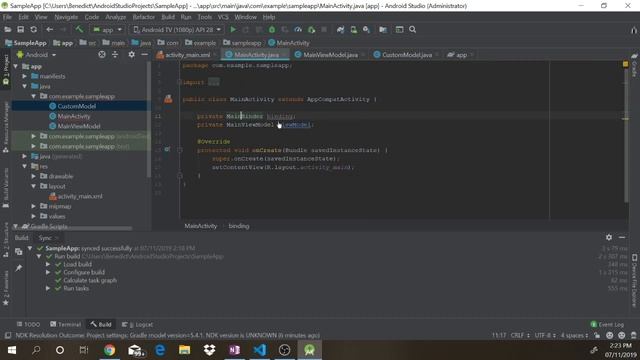The height and width of the screenshot is (360, 640).
Task: Open File Explorer from the taskbar
Action: coord(184,350)
